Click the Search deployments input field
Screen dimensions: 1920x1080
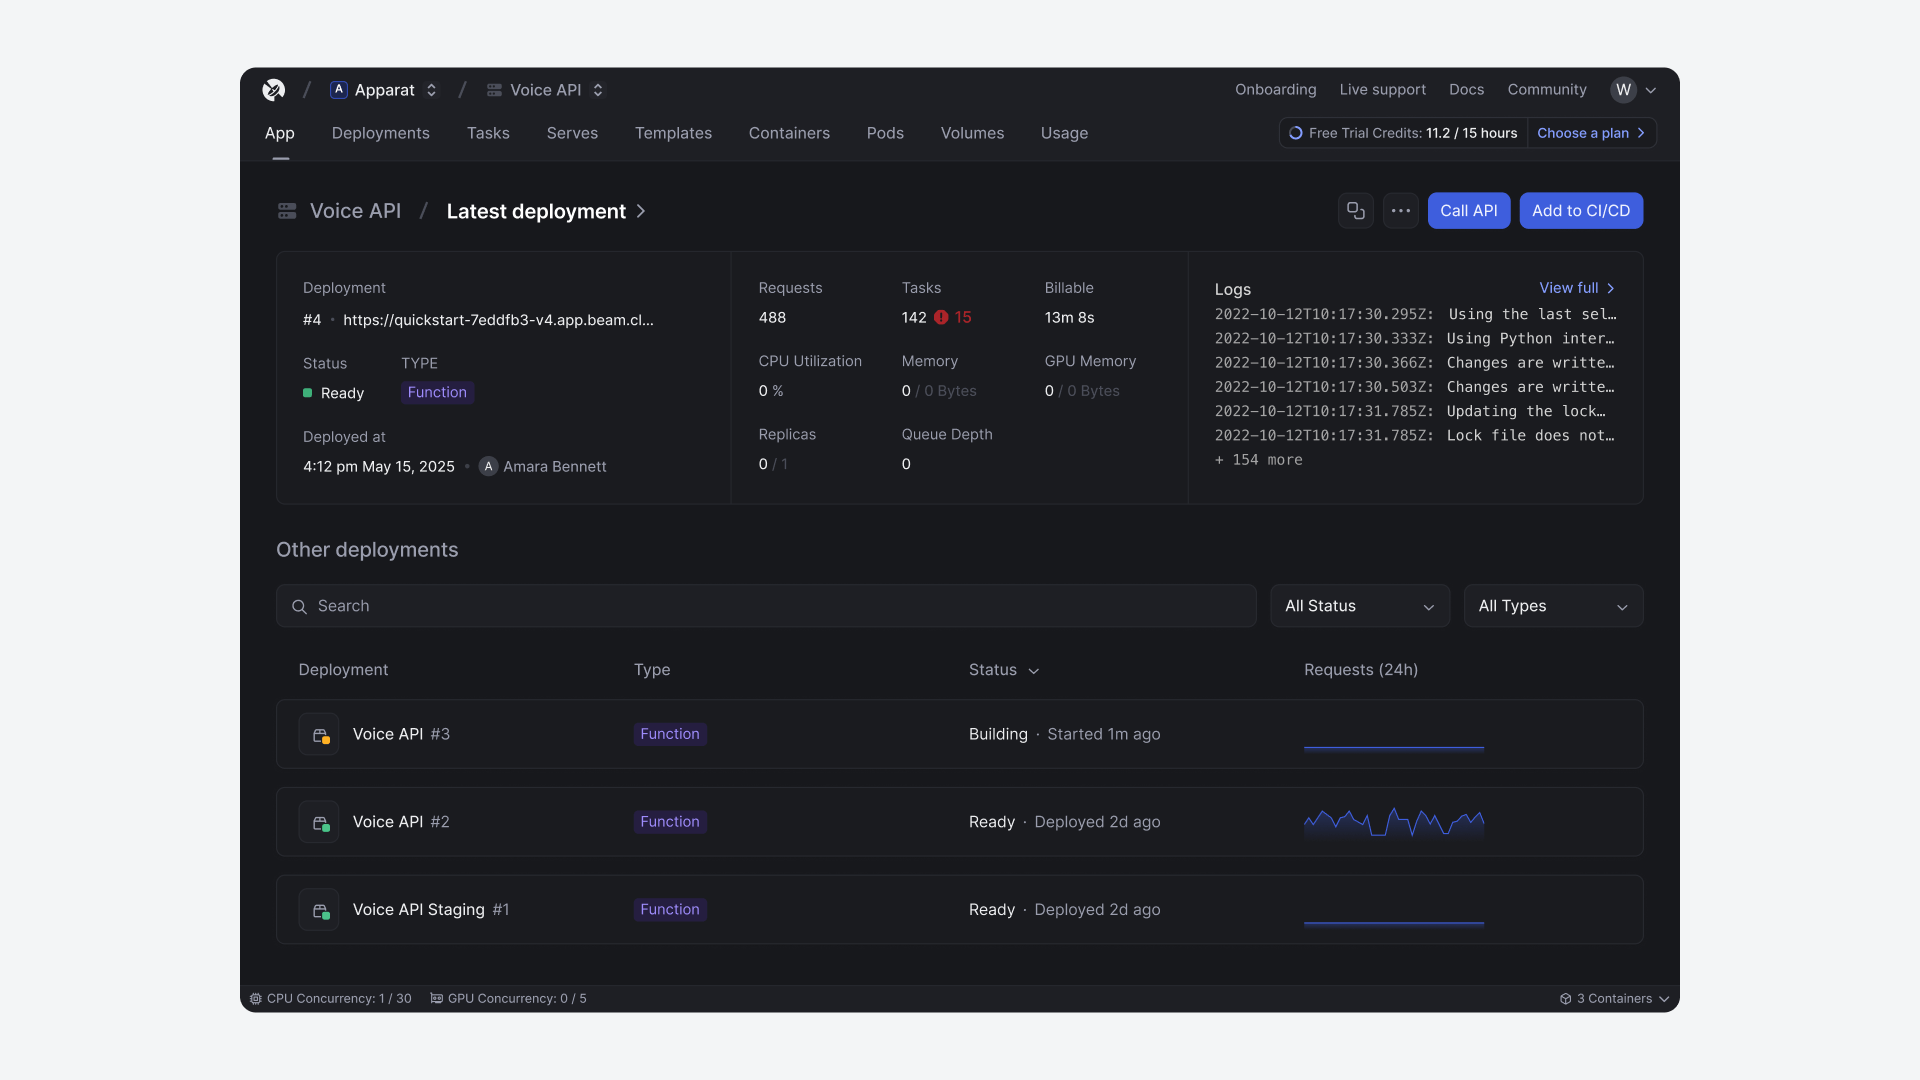pyautogui.click(x=766, y=606)
